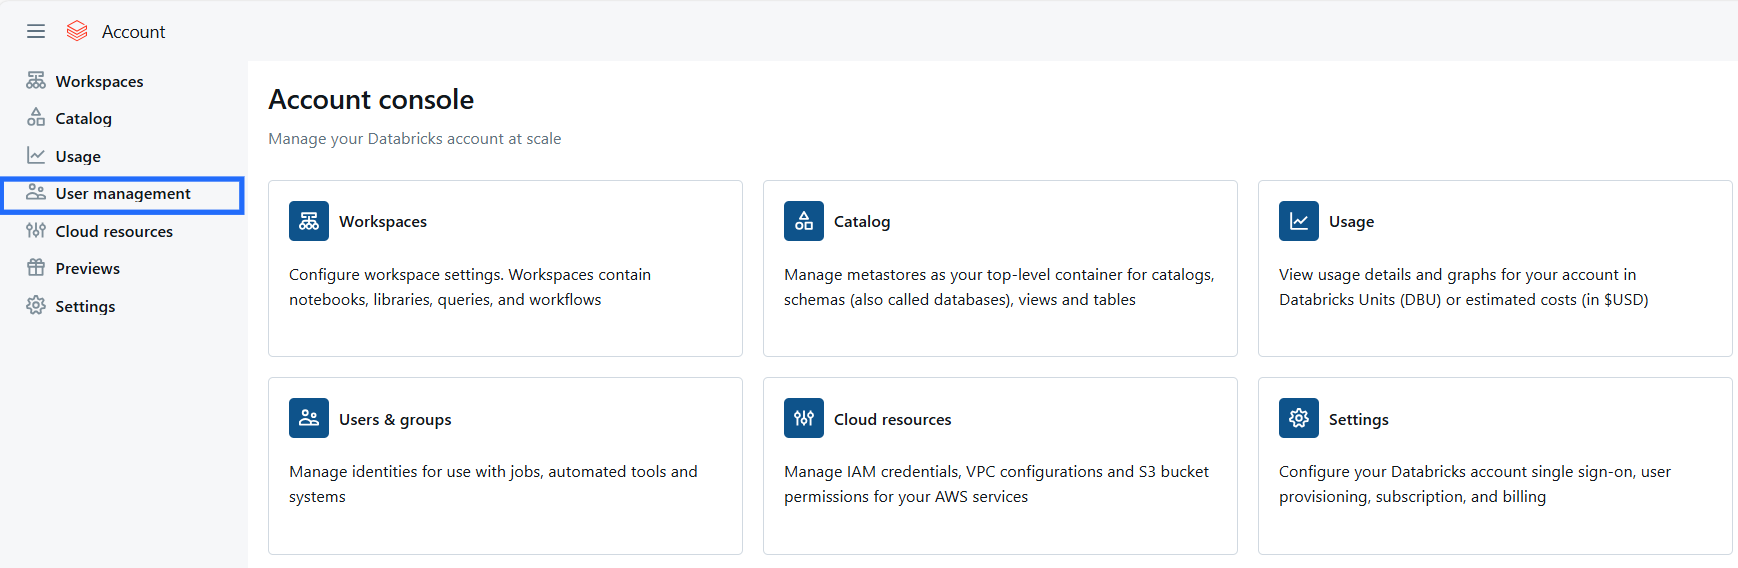1738x568 pixels.
Task: Toggle the hamburger sidebar menu
Action: click(36, 31)
